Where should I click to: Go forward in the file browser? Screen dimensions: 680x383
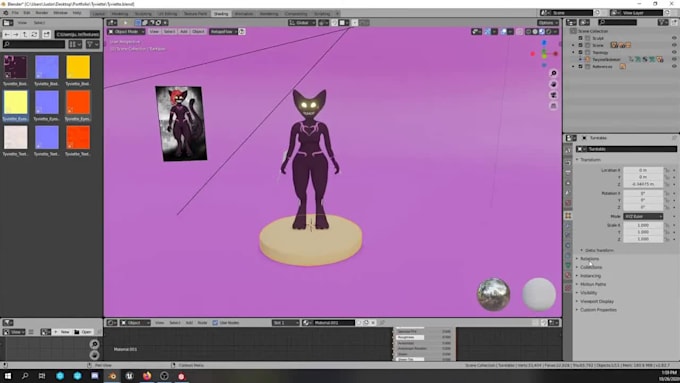point(16,34)
